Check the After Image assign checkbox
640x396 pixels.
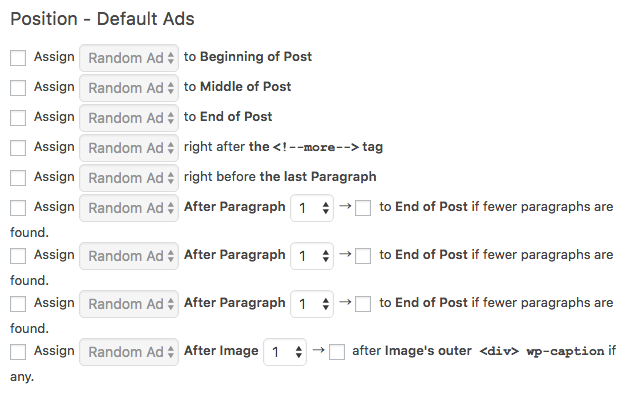[x=18, y=352]
